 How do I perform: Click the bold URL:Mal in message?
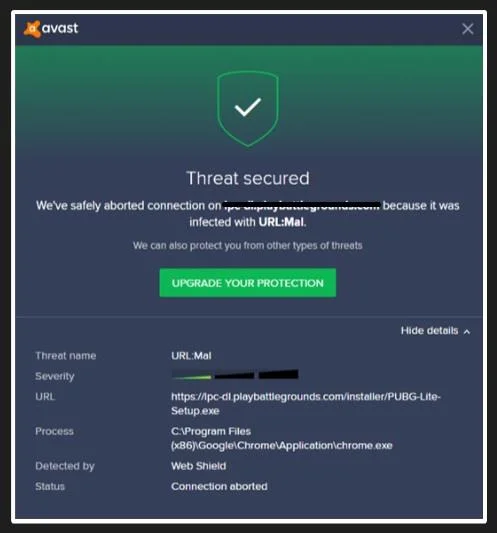[x=281, y=222]
